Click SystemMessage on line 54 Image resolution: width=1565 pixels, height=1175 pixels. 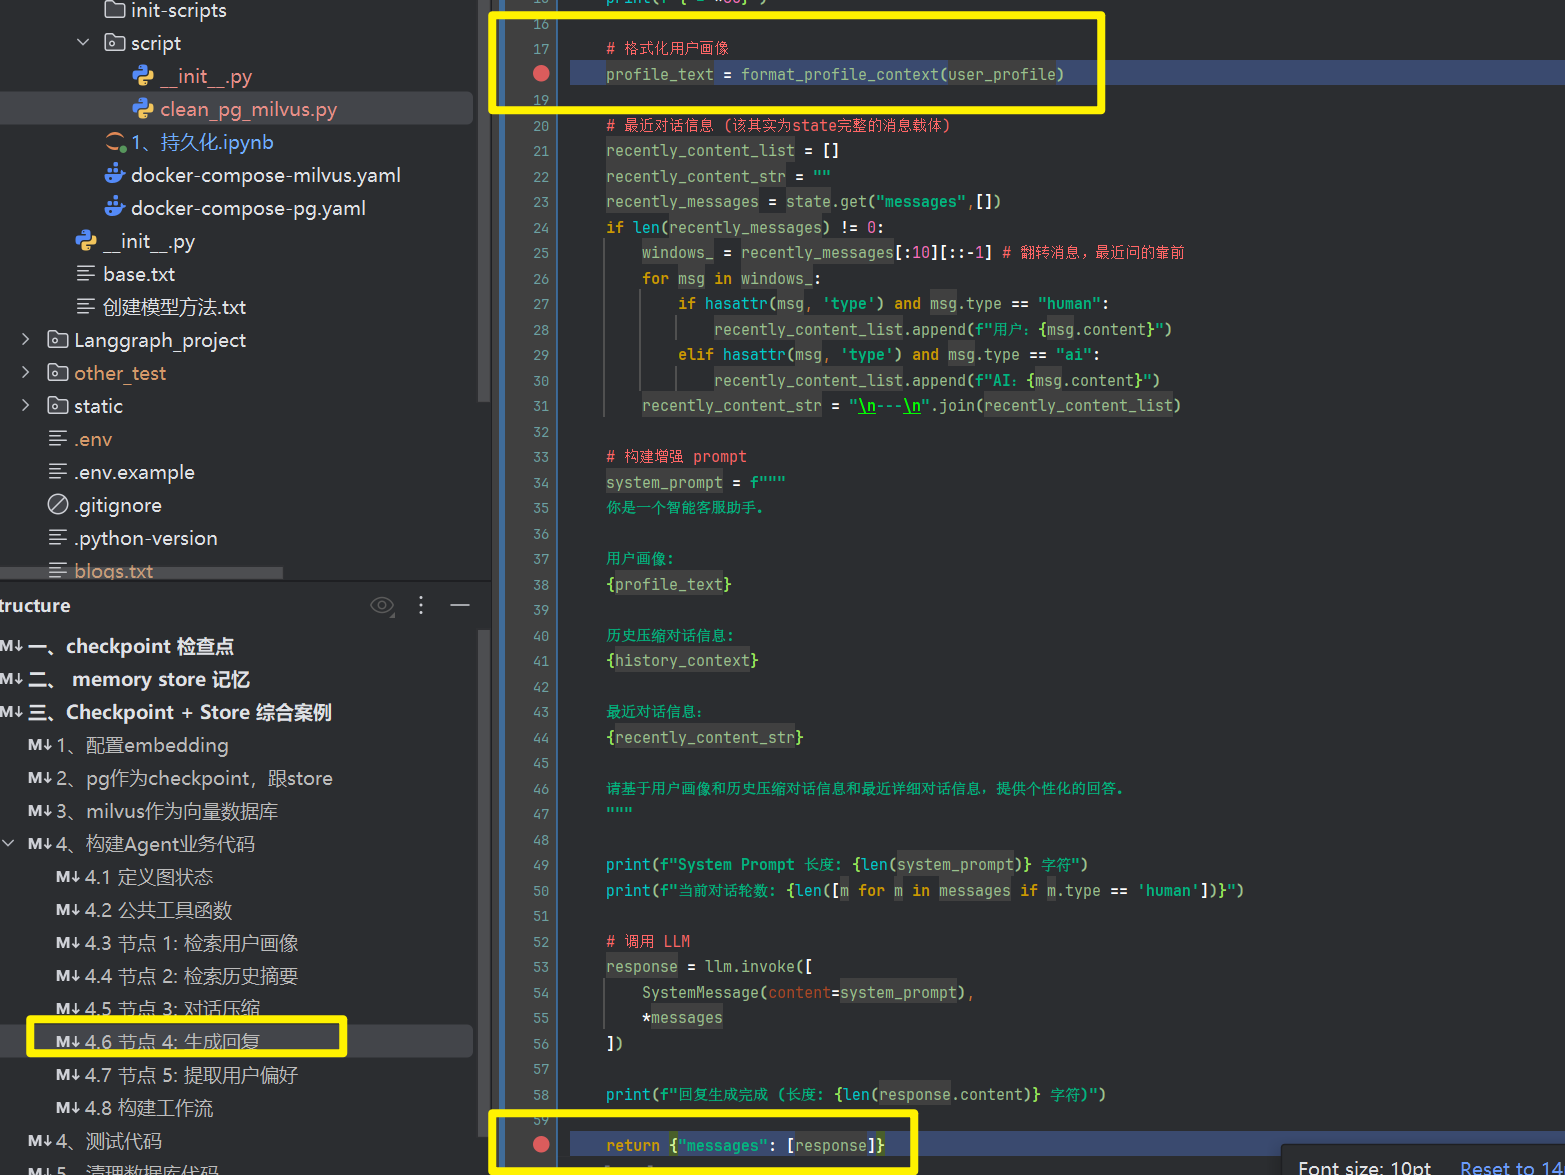point(700,993)
